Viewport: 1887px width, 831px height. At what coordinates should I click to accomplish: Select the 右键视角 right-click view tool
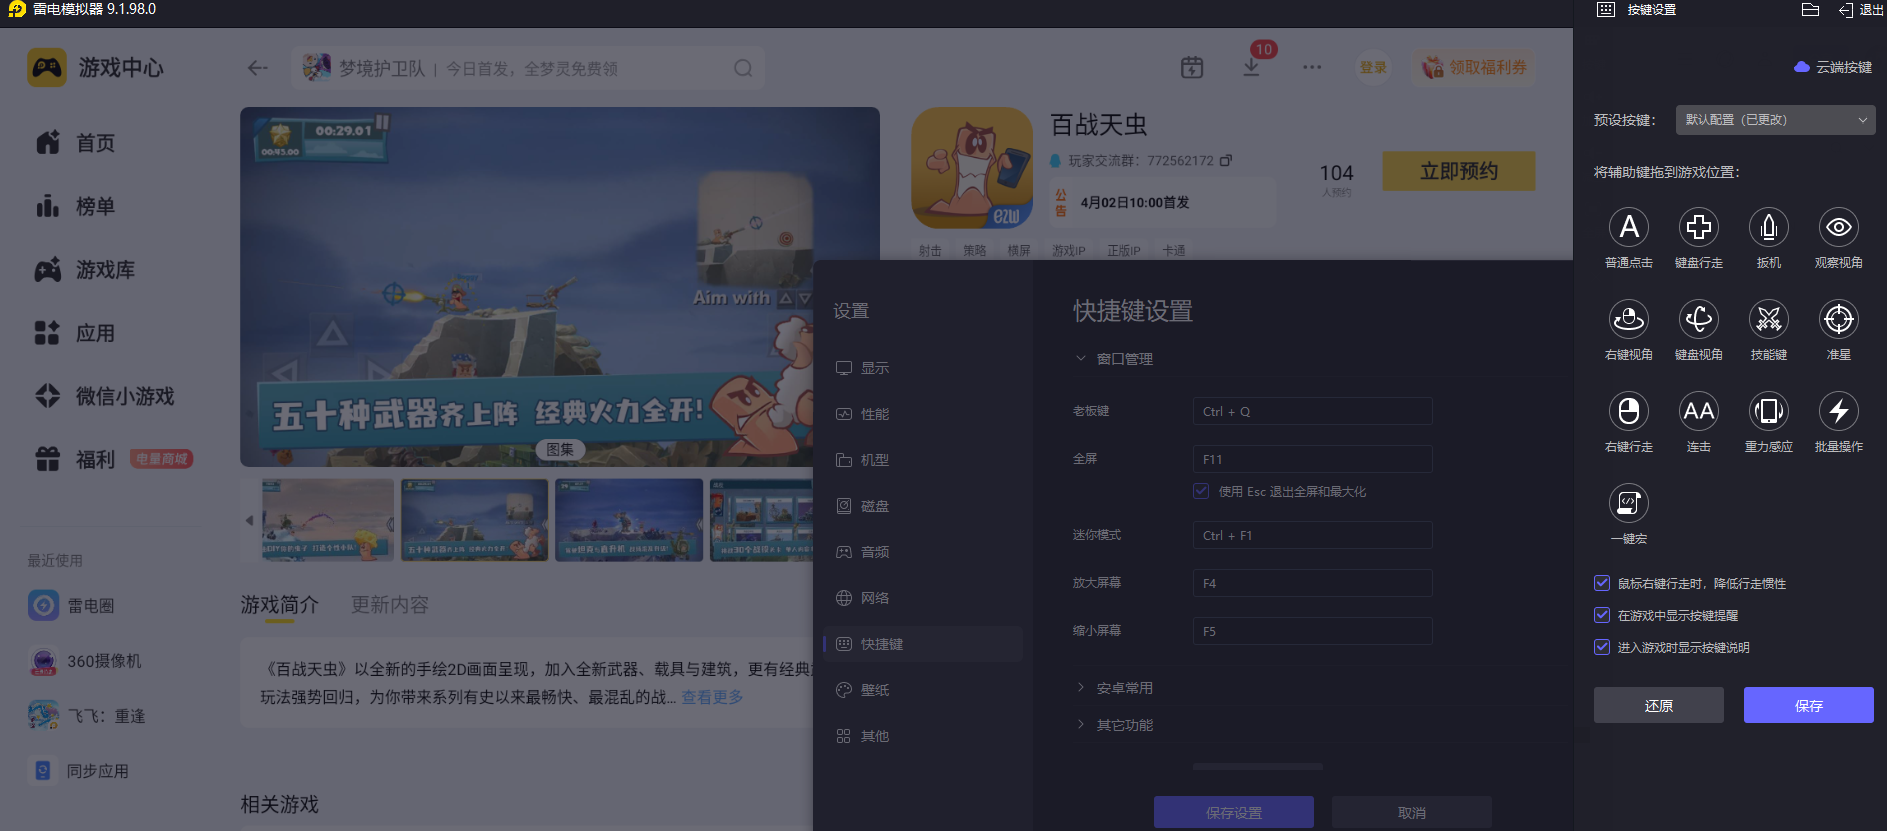point(1628,319)
